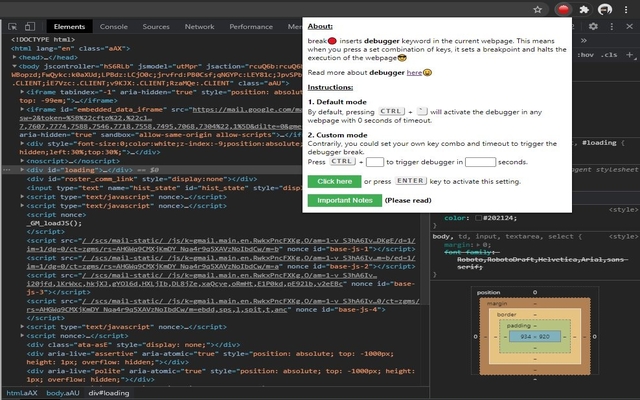
Task: Open the Network tab
Action: pyautogui.click(x=199, y=27)
